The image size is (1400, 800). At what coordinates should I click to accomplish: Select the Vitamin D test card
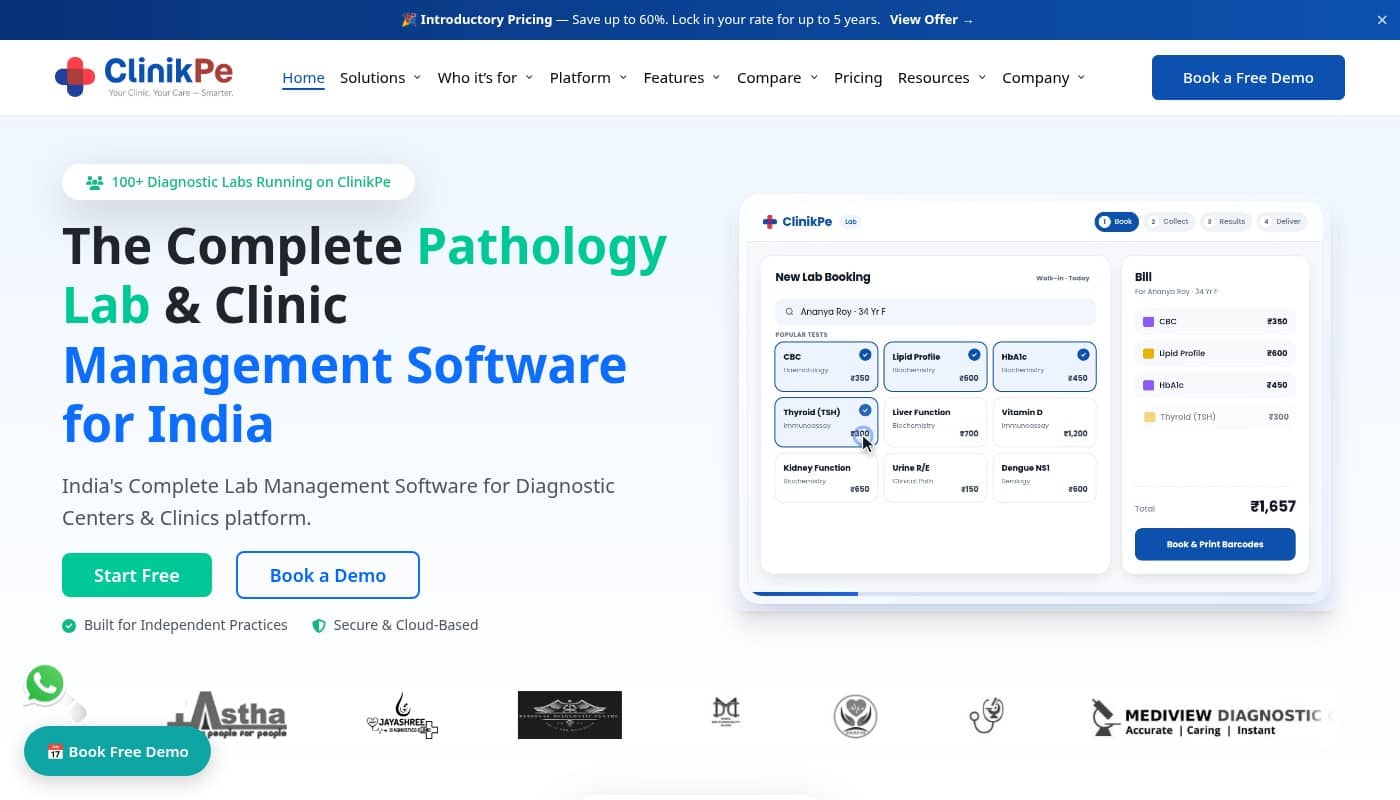(x=1044, y=422)
